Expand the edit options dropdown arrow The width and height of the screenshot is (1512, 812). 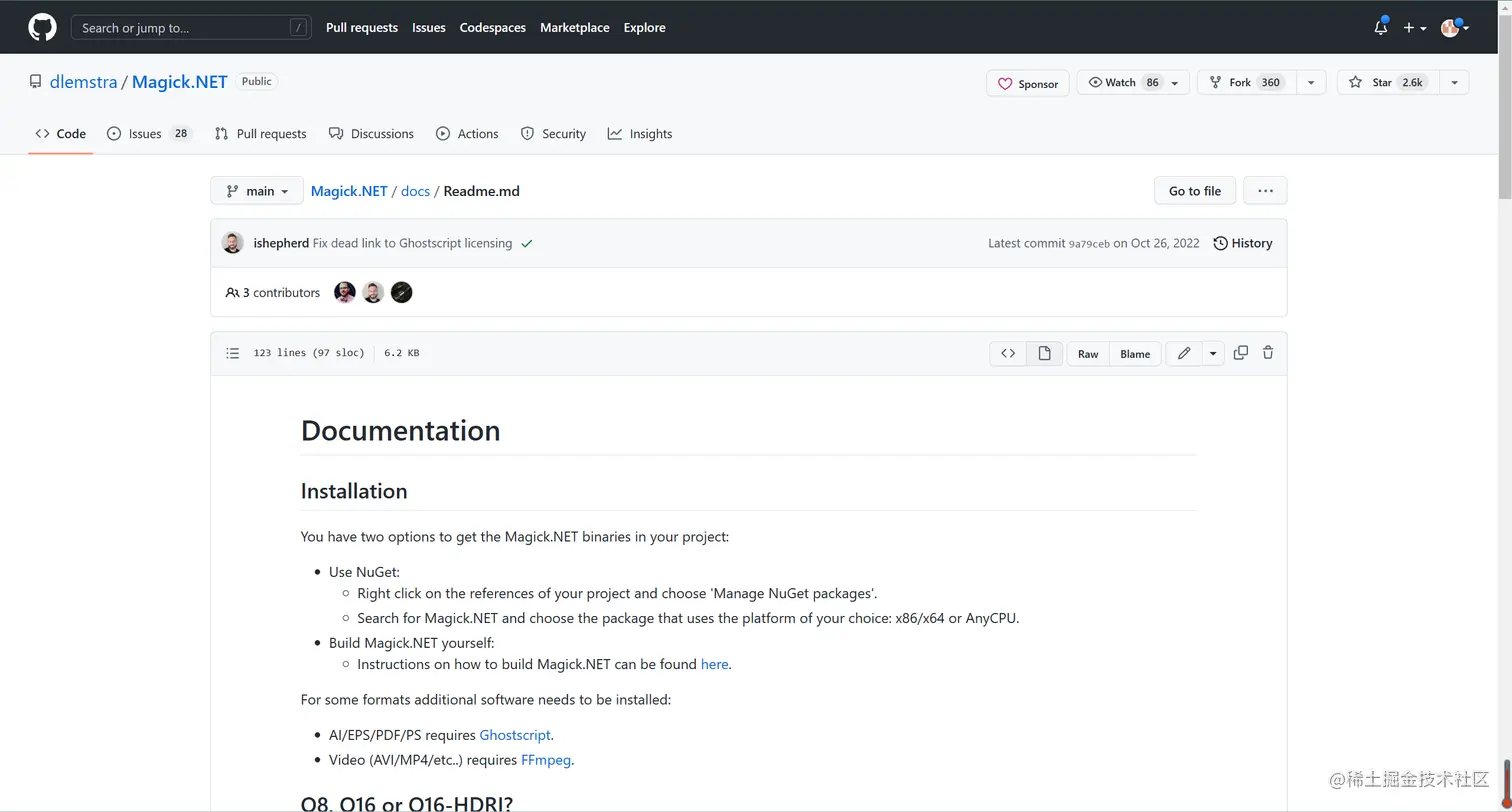pos(1213,353)
